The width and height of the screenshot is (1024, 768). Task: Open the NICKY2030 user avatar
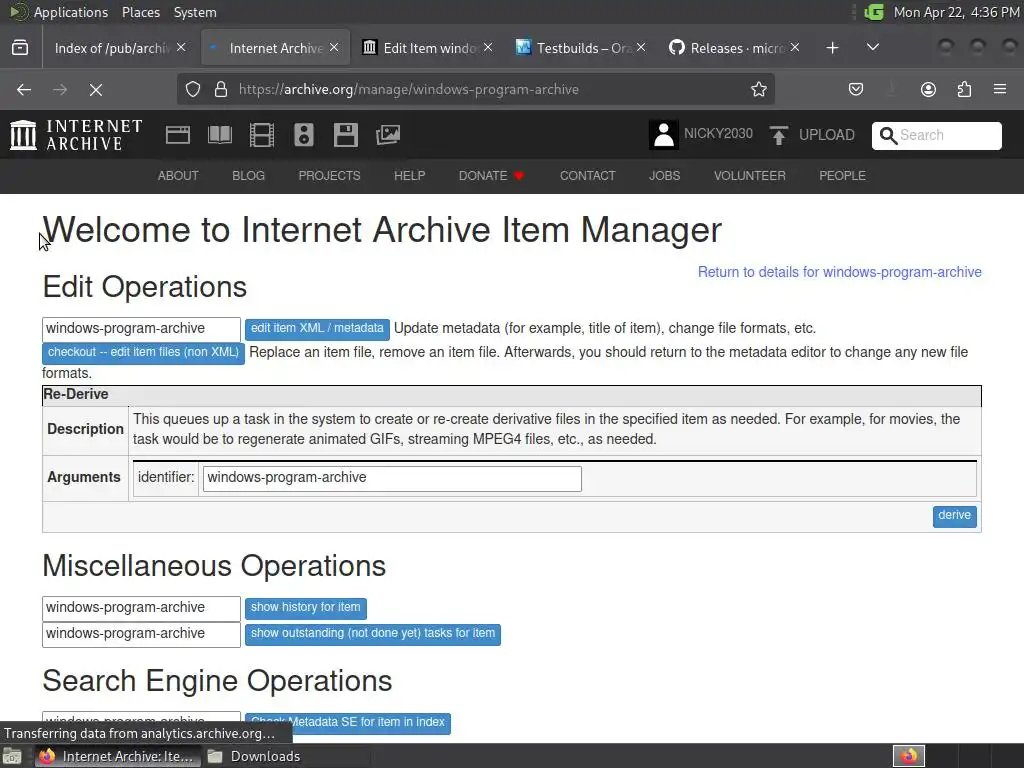[x=664, y=135]
